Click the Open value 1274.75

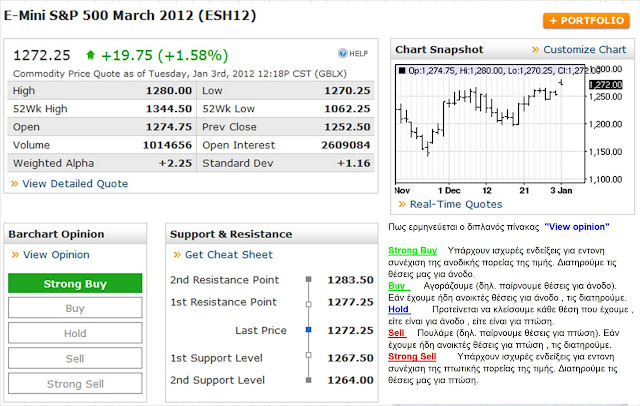pos(169,127)
